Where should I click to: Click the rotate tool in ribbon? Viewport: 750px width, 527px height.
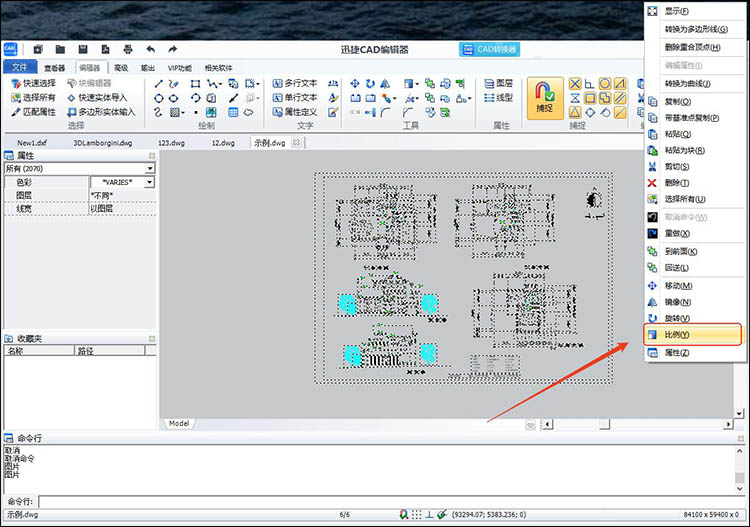point(370,84)
